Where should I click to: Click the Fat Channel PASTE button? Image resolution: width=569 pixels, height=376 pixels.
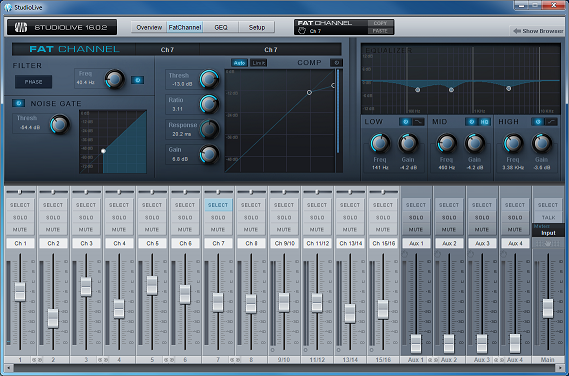click(x=380, y=31)
